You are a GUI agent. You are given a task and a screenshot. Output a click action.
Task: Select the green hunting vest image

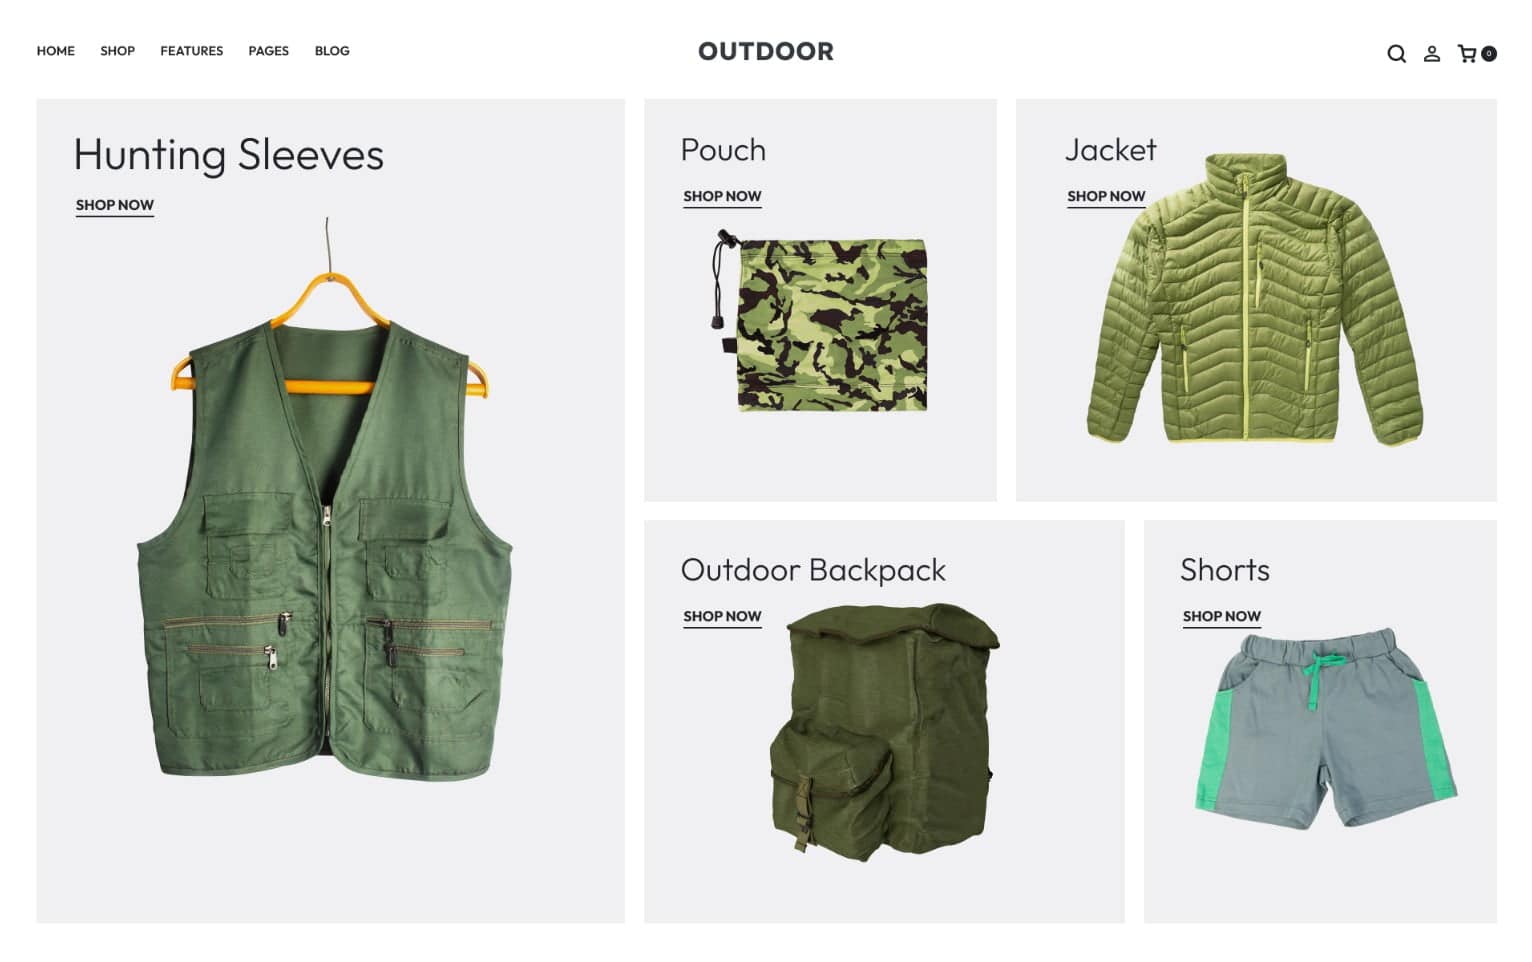325,500
